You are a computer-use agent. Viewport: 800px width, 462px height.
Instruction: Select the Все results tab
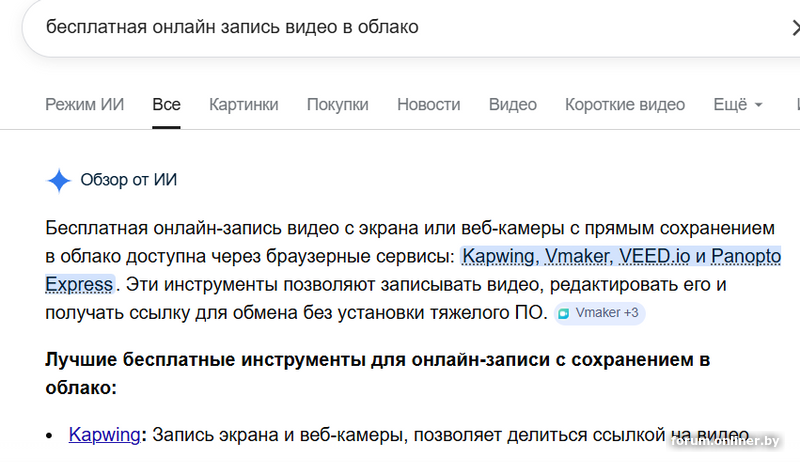[x=166, y=104]
